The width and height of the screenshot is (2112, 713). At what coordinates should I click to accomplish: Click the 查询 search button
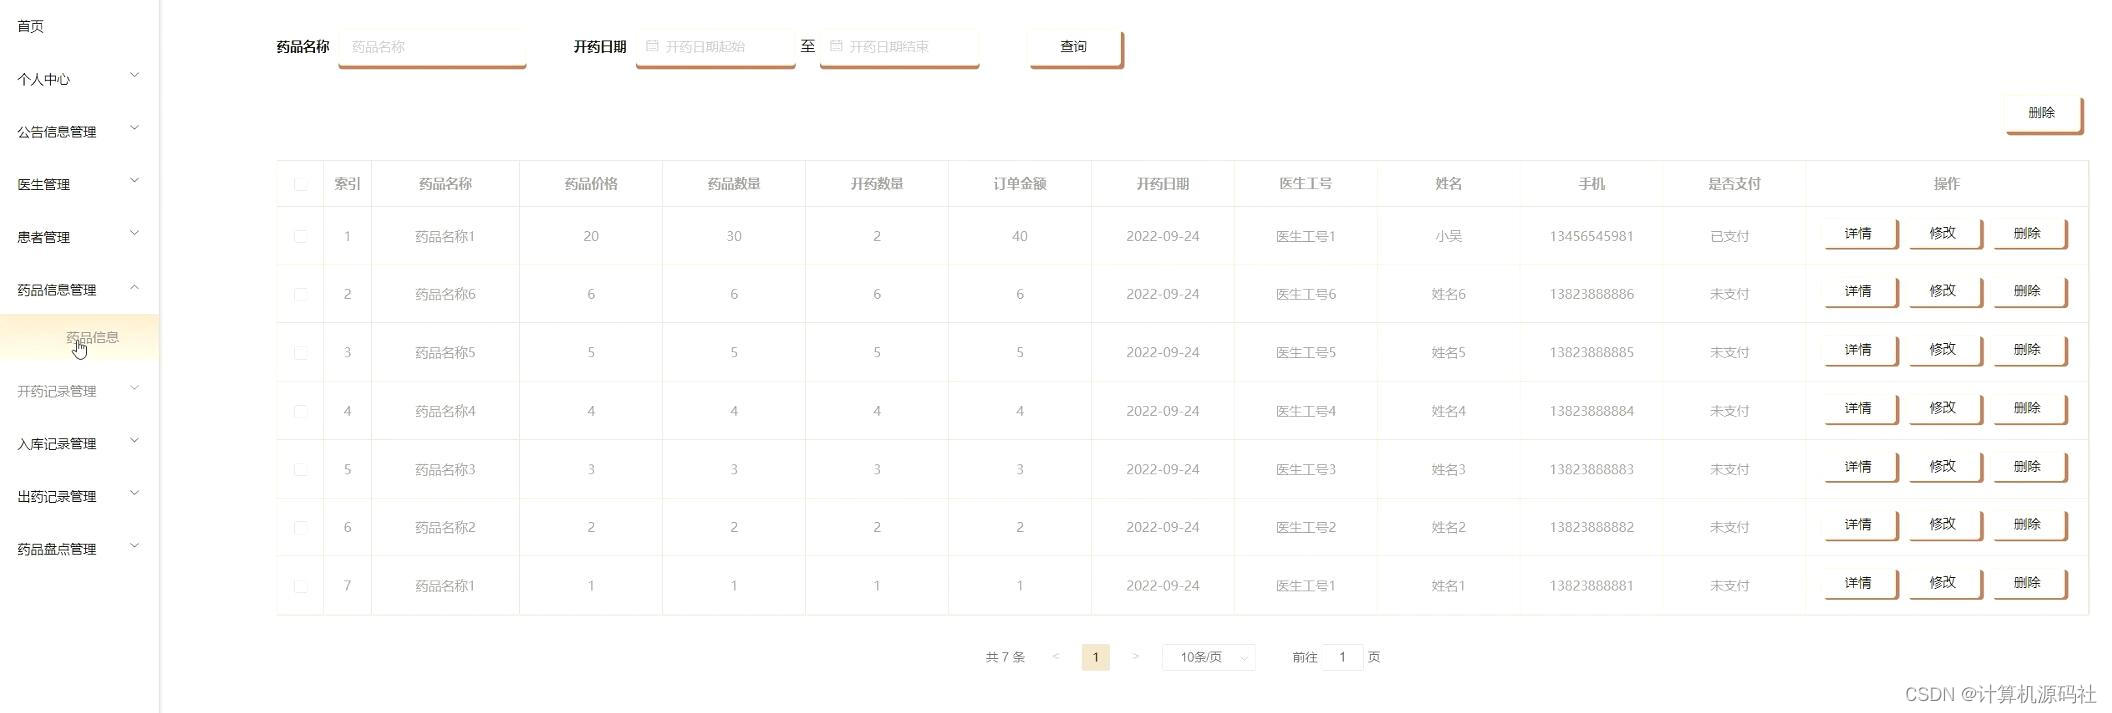point(1075,48)
